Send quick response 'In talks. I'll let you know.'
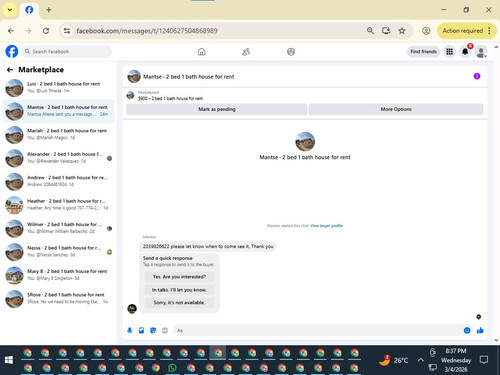 pyautogui.click(x=179, y=290)
